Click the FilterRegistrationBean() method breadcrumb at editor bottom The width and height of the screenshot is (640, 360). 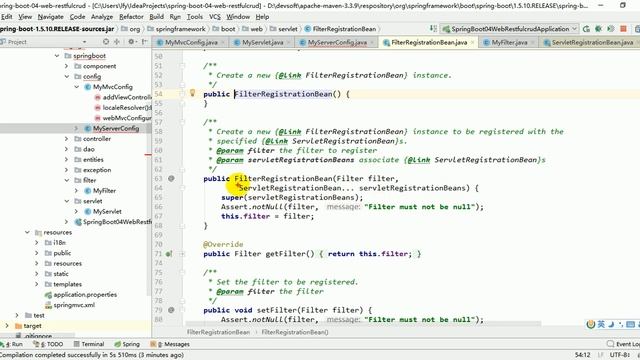click(x=295, y=332)
